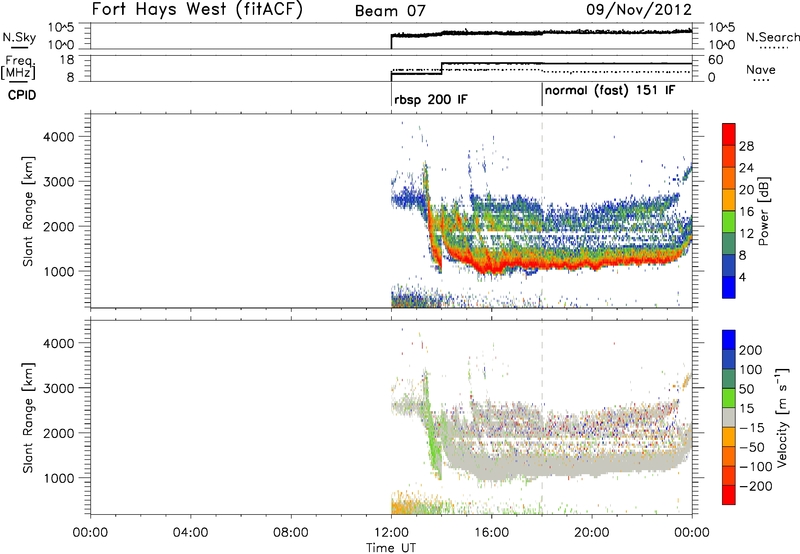Click the "4000" tick in the power panel
800x554 pixels.
tap(58, 137)
